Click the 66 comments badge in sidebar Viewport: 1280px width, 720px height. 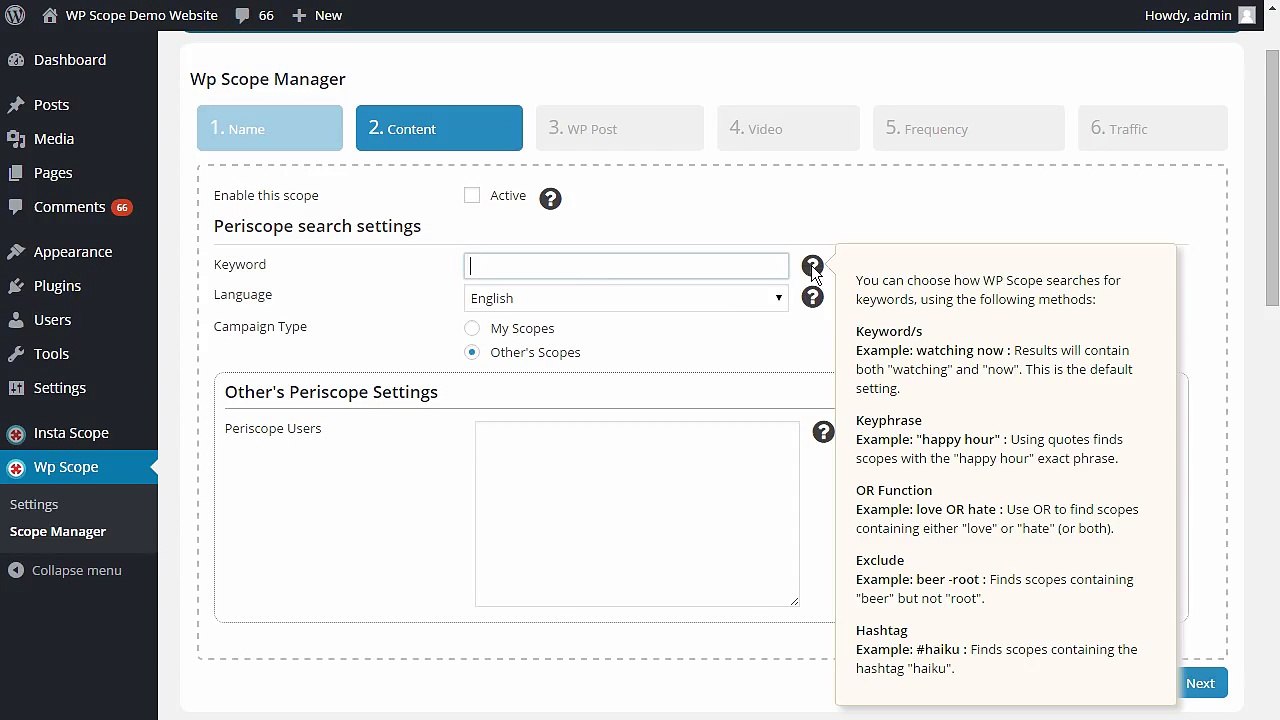(122, 208)
